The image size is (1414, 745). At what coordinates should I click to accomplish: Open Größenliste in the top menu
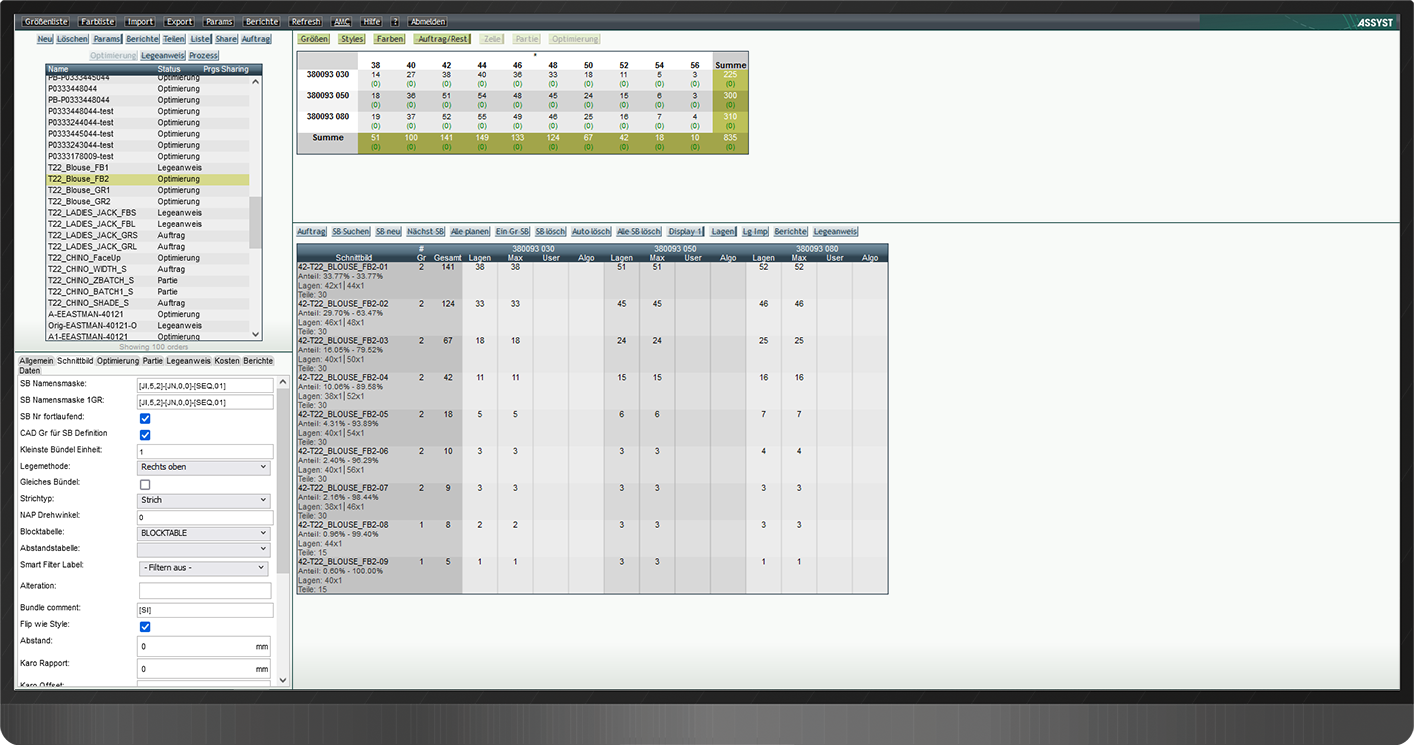[45, 21]
